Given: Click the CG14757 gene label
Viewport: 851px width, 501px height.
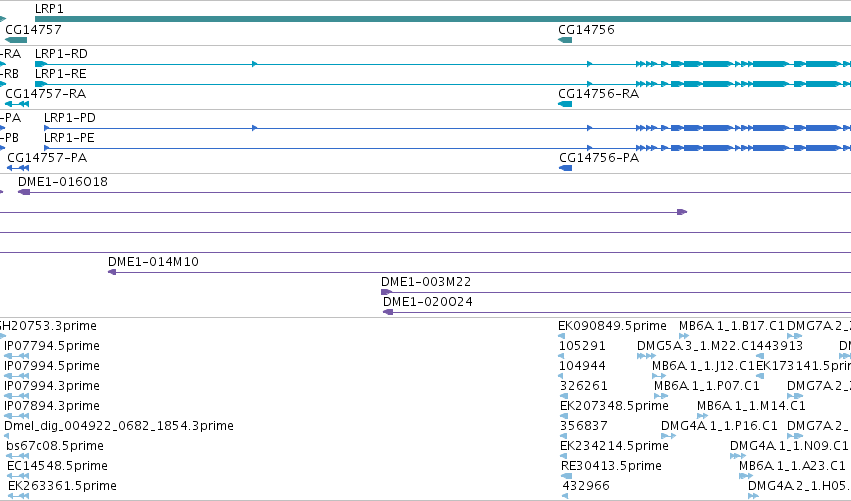Looking at the screenshot, I should (x=33, y=29).
